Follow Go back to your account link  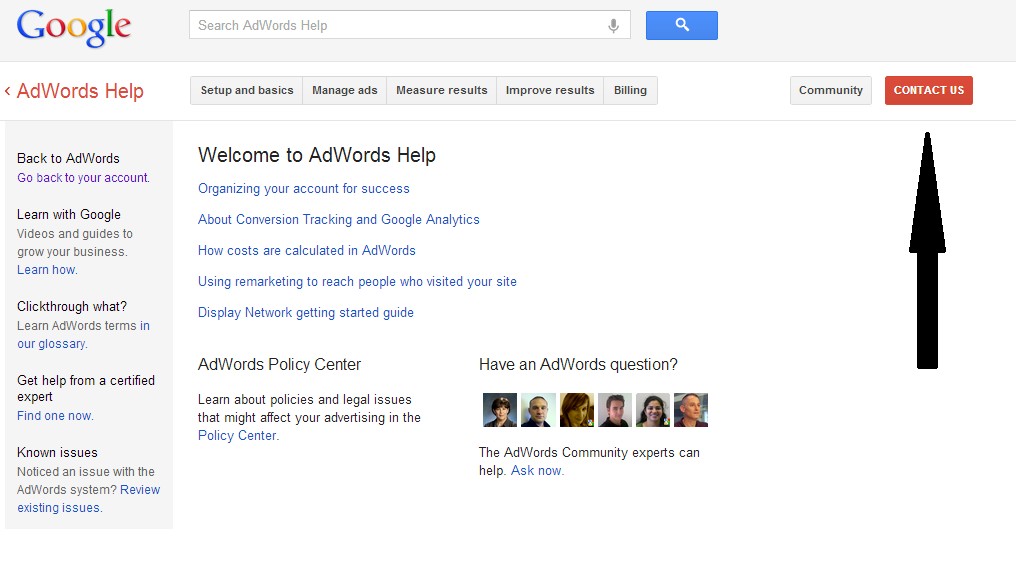click(x=84, y=178)
